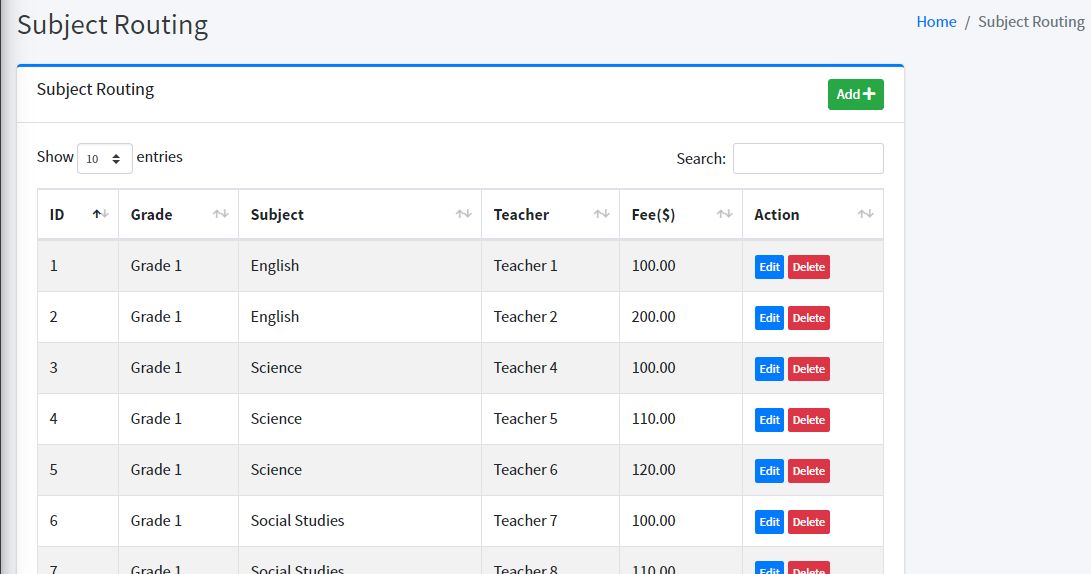Click the 110.00 fee in Teacher 5 row
The width and height of the screenshot is (1091, 574).
(653, 419)
